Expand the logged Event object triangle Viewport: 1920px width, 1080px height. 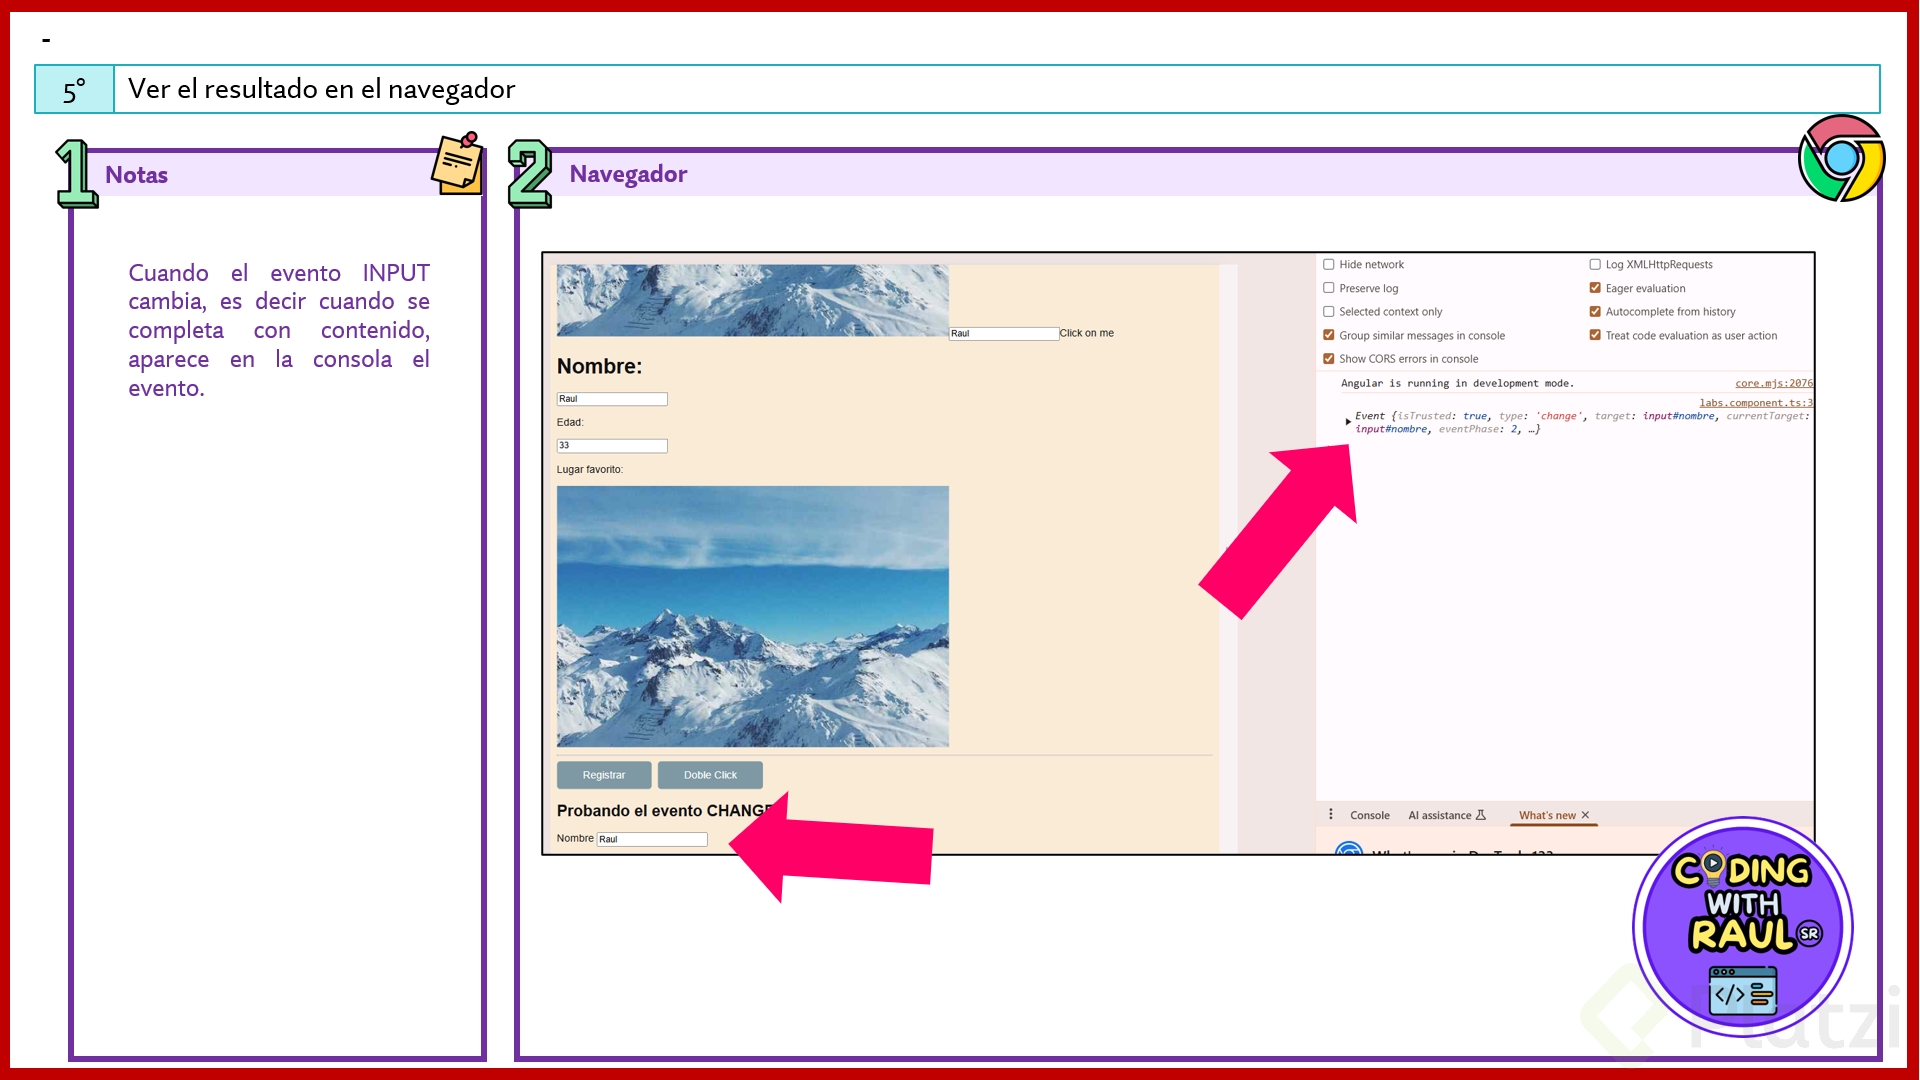(x=1348, y=422)
